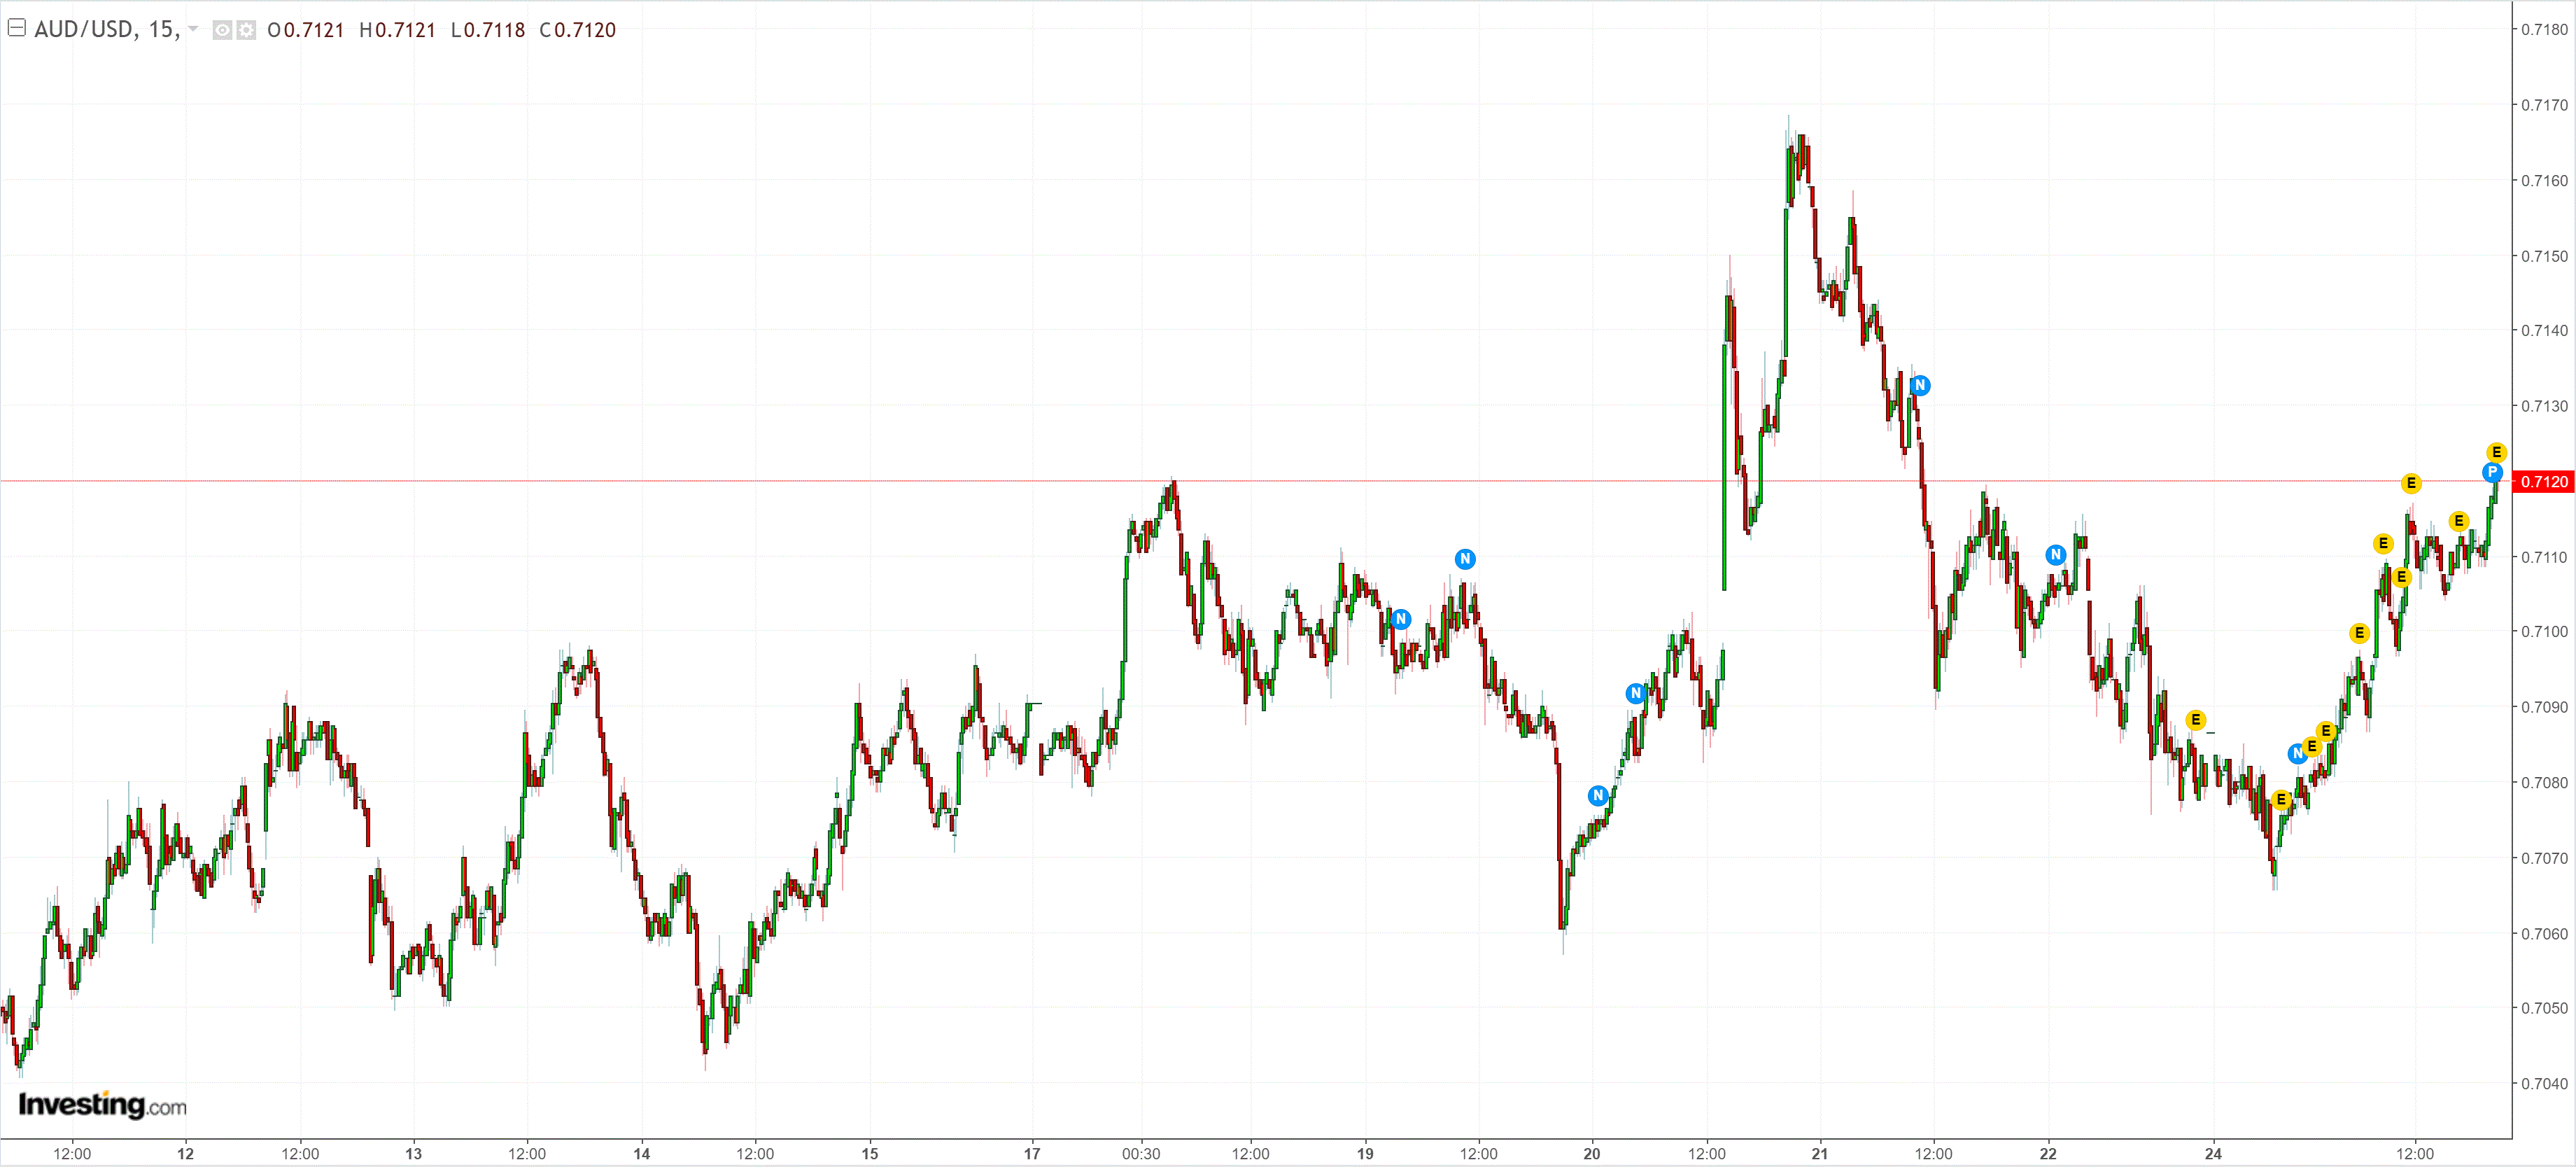Click date label 21 on the time axis
This screenshot has width=2576, height=1167.
[1819, 1153]
